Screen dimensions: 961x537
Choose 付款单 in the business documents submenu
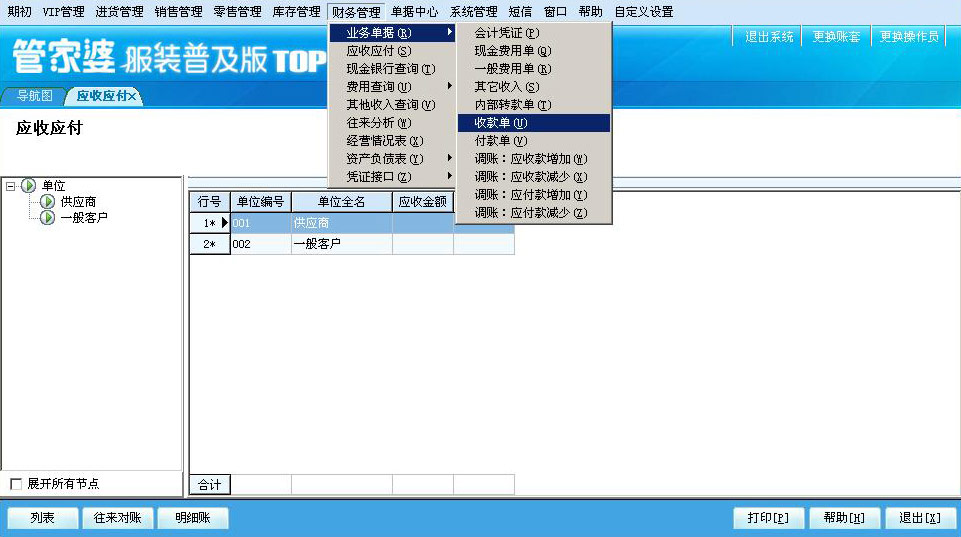coord(500,141)
